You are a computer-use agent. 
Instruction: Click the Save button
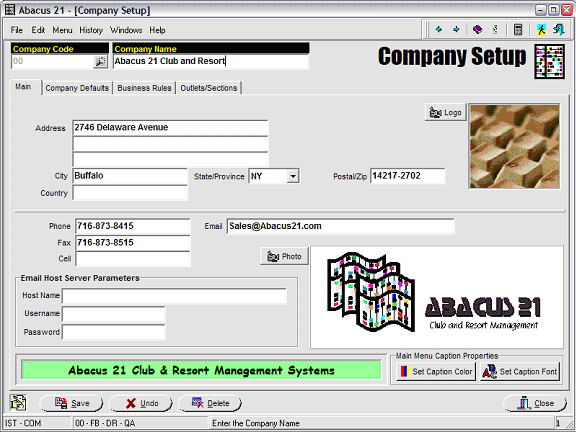click(x=71, y=403)
